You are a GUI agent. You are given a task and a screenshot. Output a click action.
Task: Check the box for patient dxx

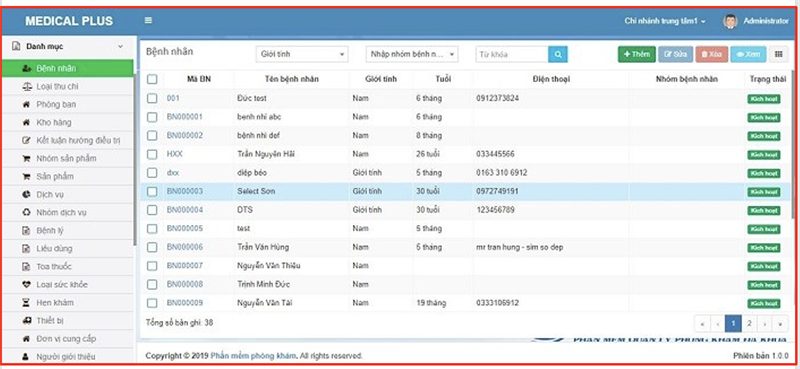[x=152, y=173]
